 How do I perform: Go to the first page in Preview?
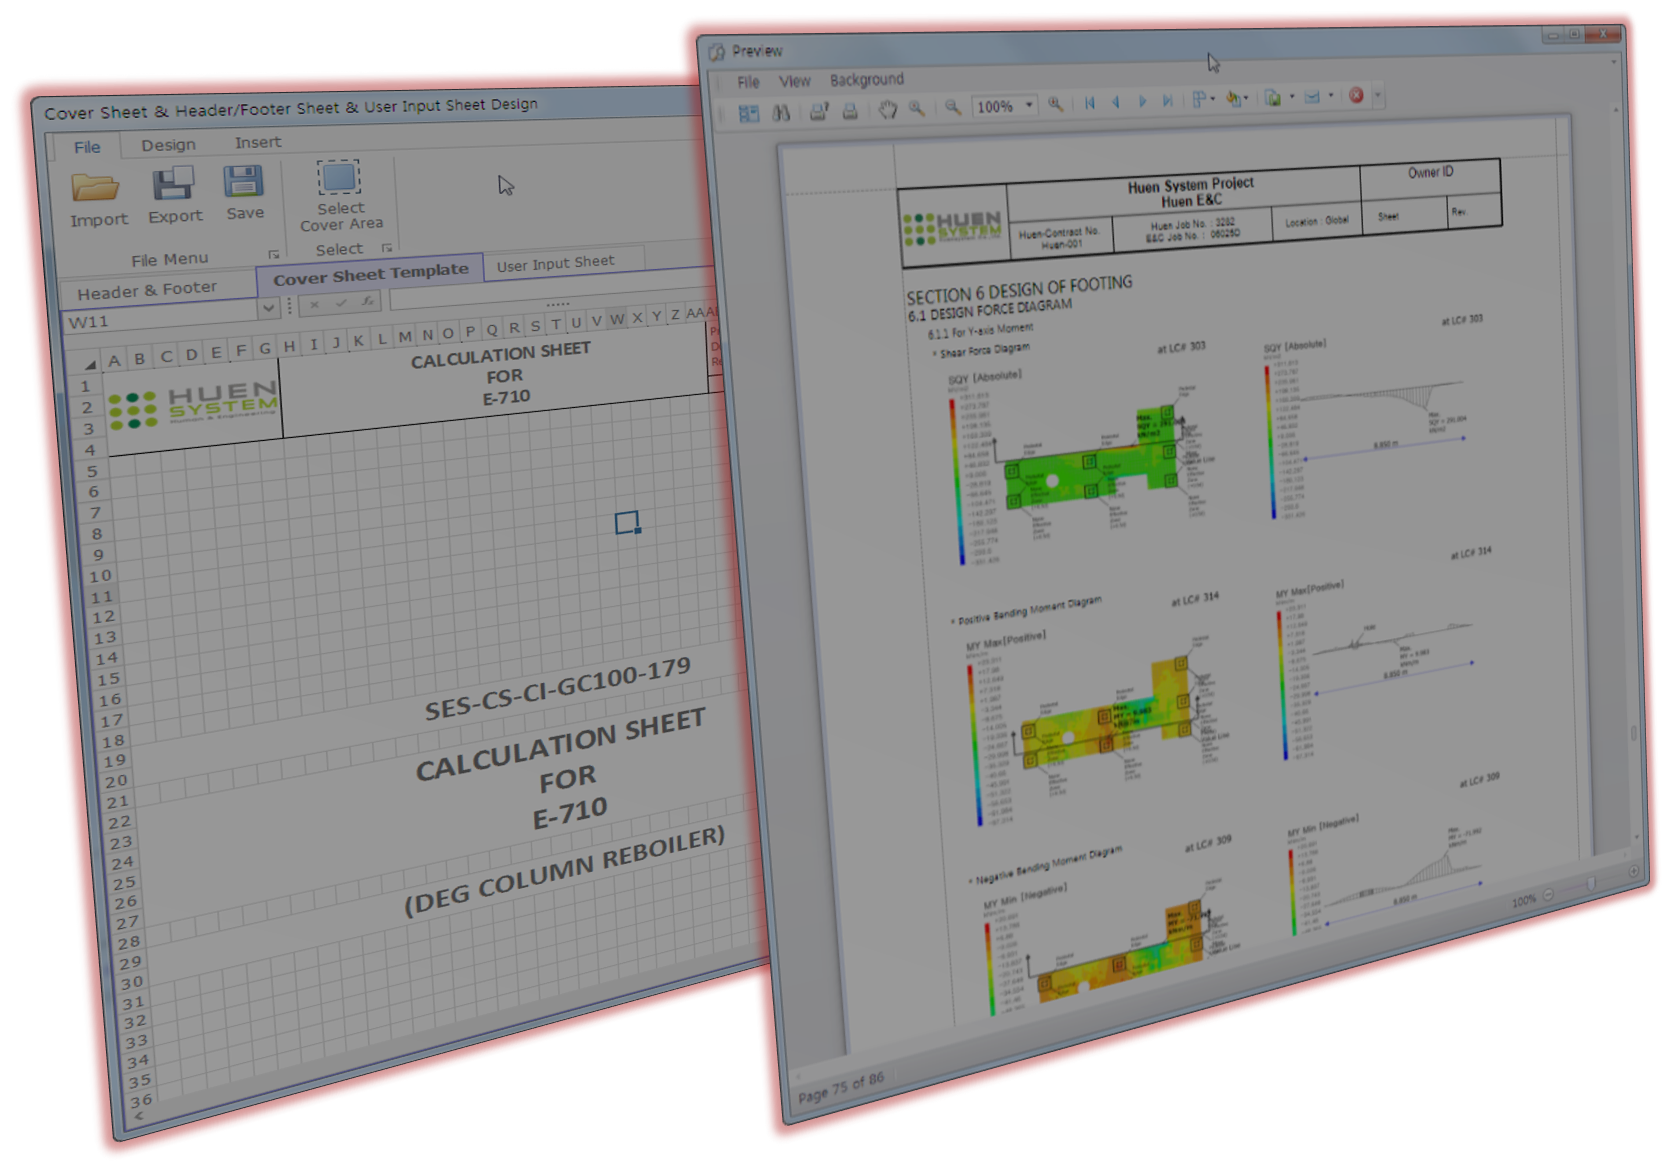coord(1090,102)
